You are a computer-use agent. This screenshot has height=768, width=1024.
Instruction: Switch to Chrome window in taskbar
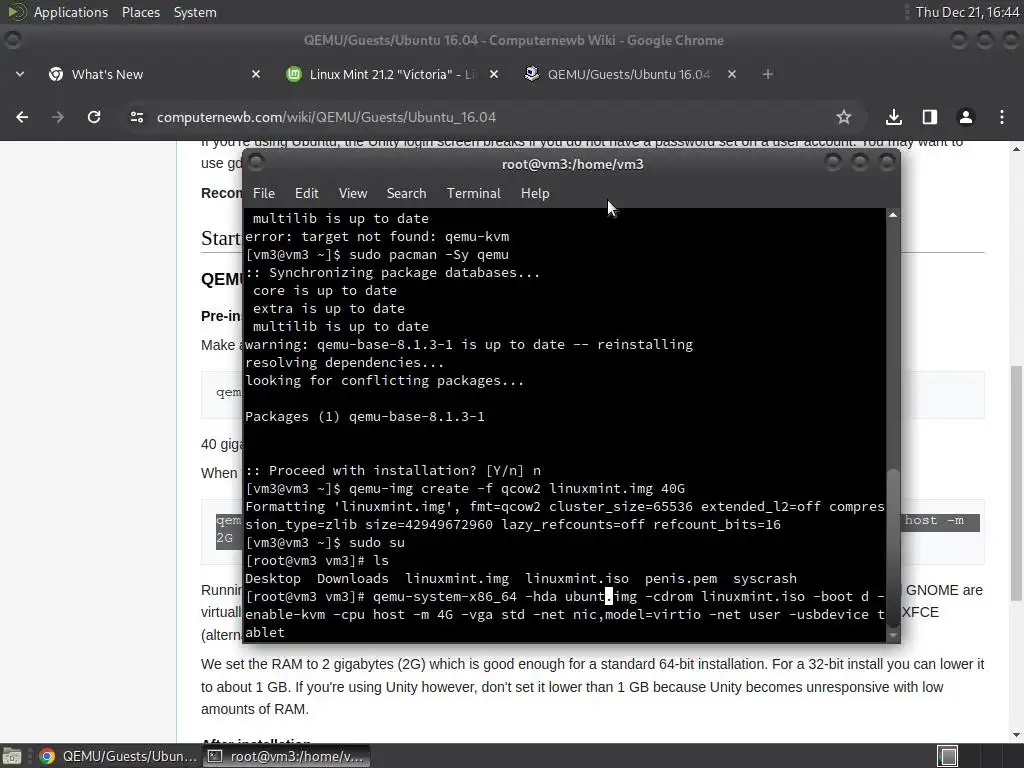click(x=118, y=756)
